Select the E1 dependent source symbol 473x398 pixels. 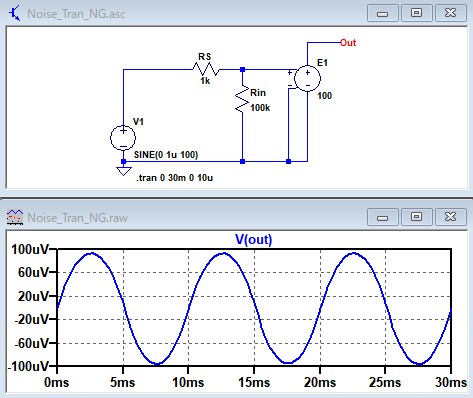click(x=307, y=78)
